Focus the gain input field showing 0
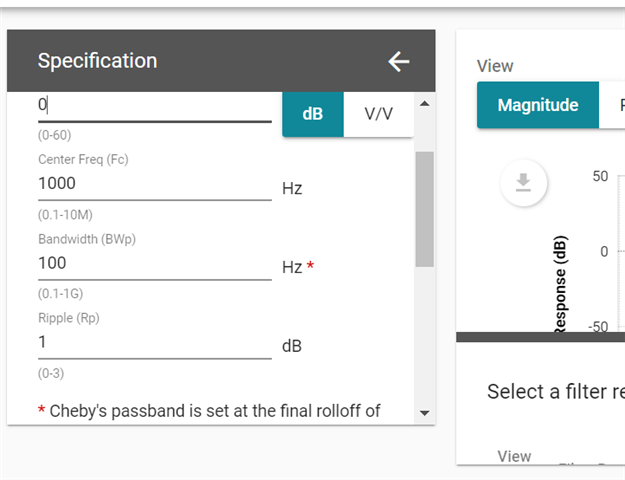Image resolution: width=625 pixels, height=480 pixels. (x=154, y=105)
